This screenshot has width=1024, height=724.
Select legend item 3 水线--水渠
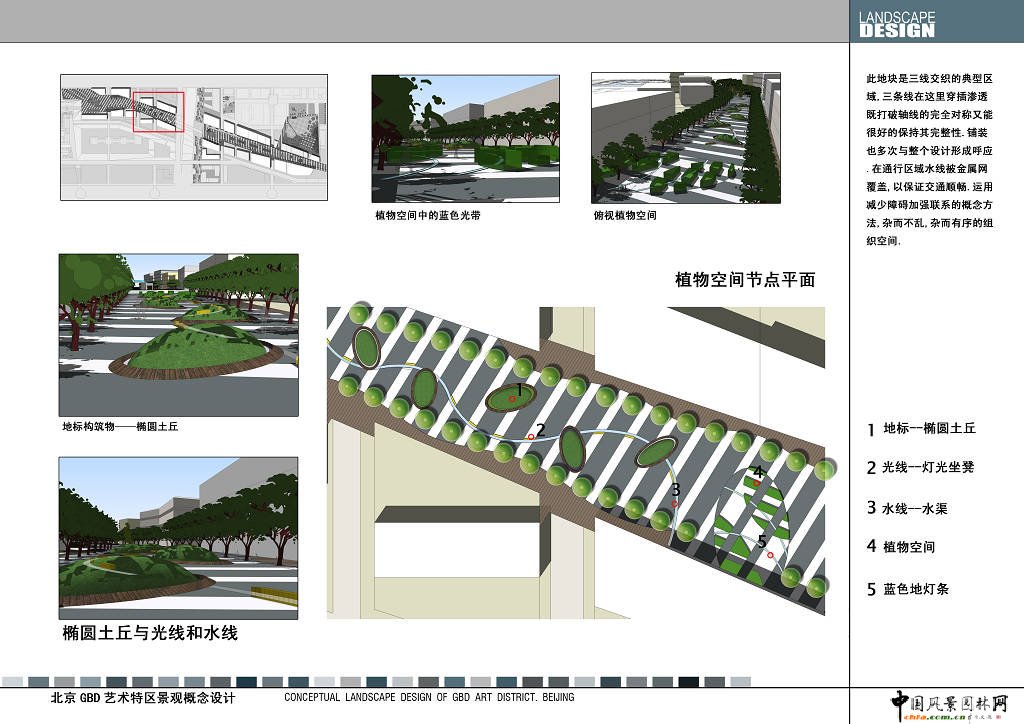click(x=907, y=508)
